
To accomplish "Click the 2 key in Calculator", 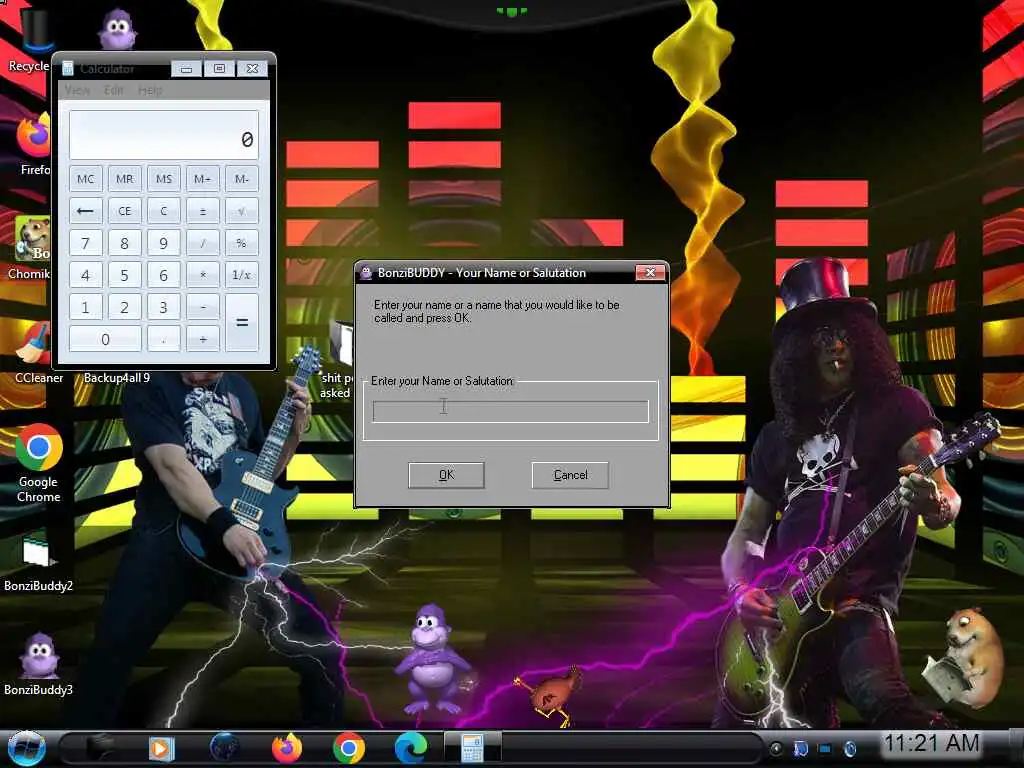I will point(125,307).
